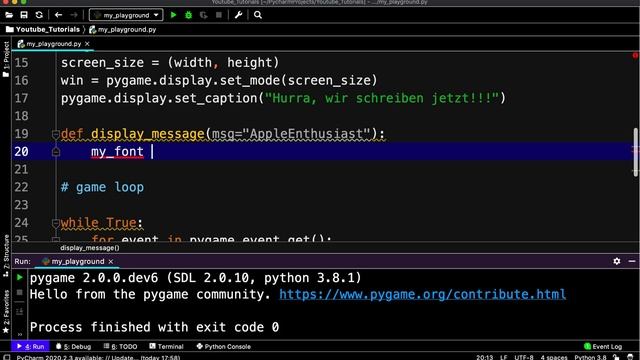Open the 6: TODO tool window

(x=120, y=347)
